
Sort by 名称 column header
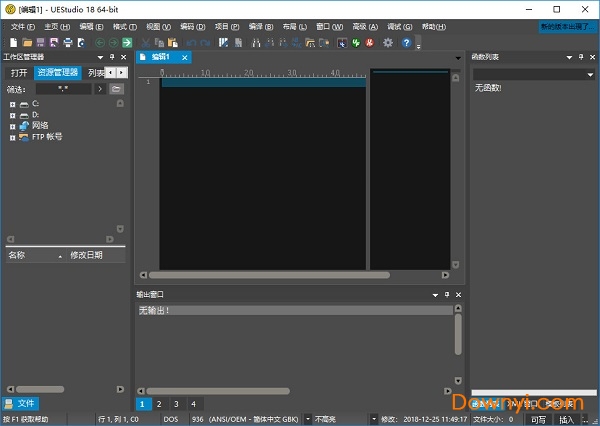tap(35, 255)
